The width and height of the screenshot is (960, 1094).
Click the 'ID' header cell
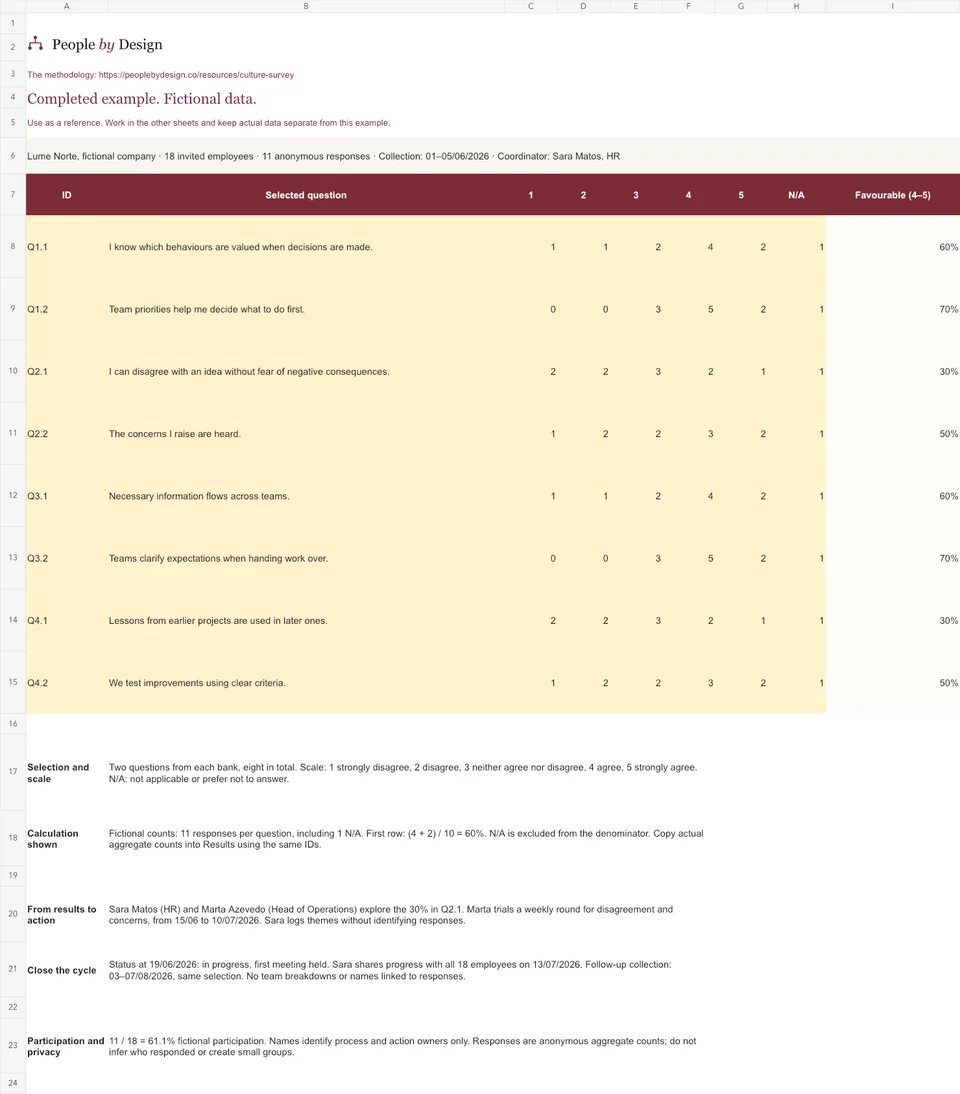pos(66,195)
